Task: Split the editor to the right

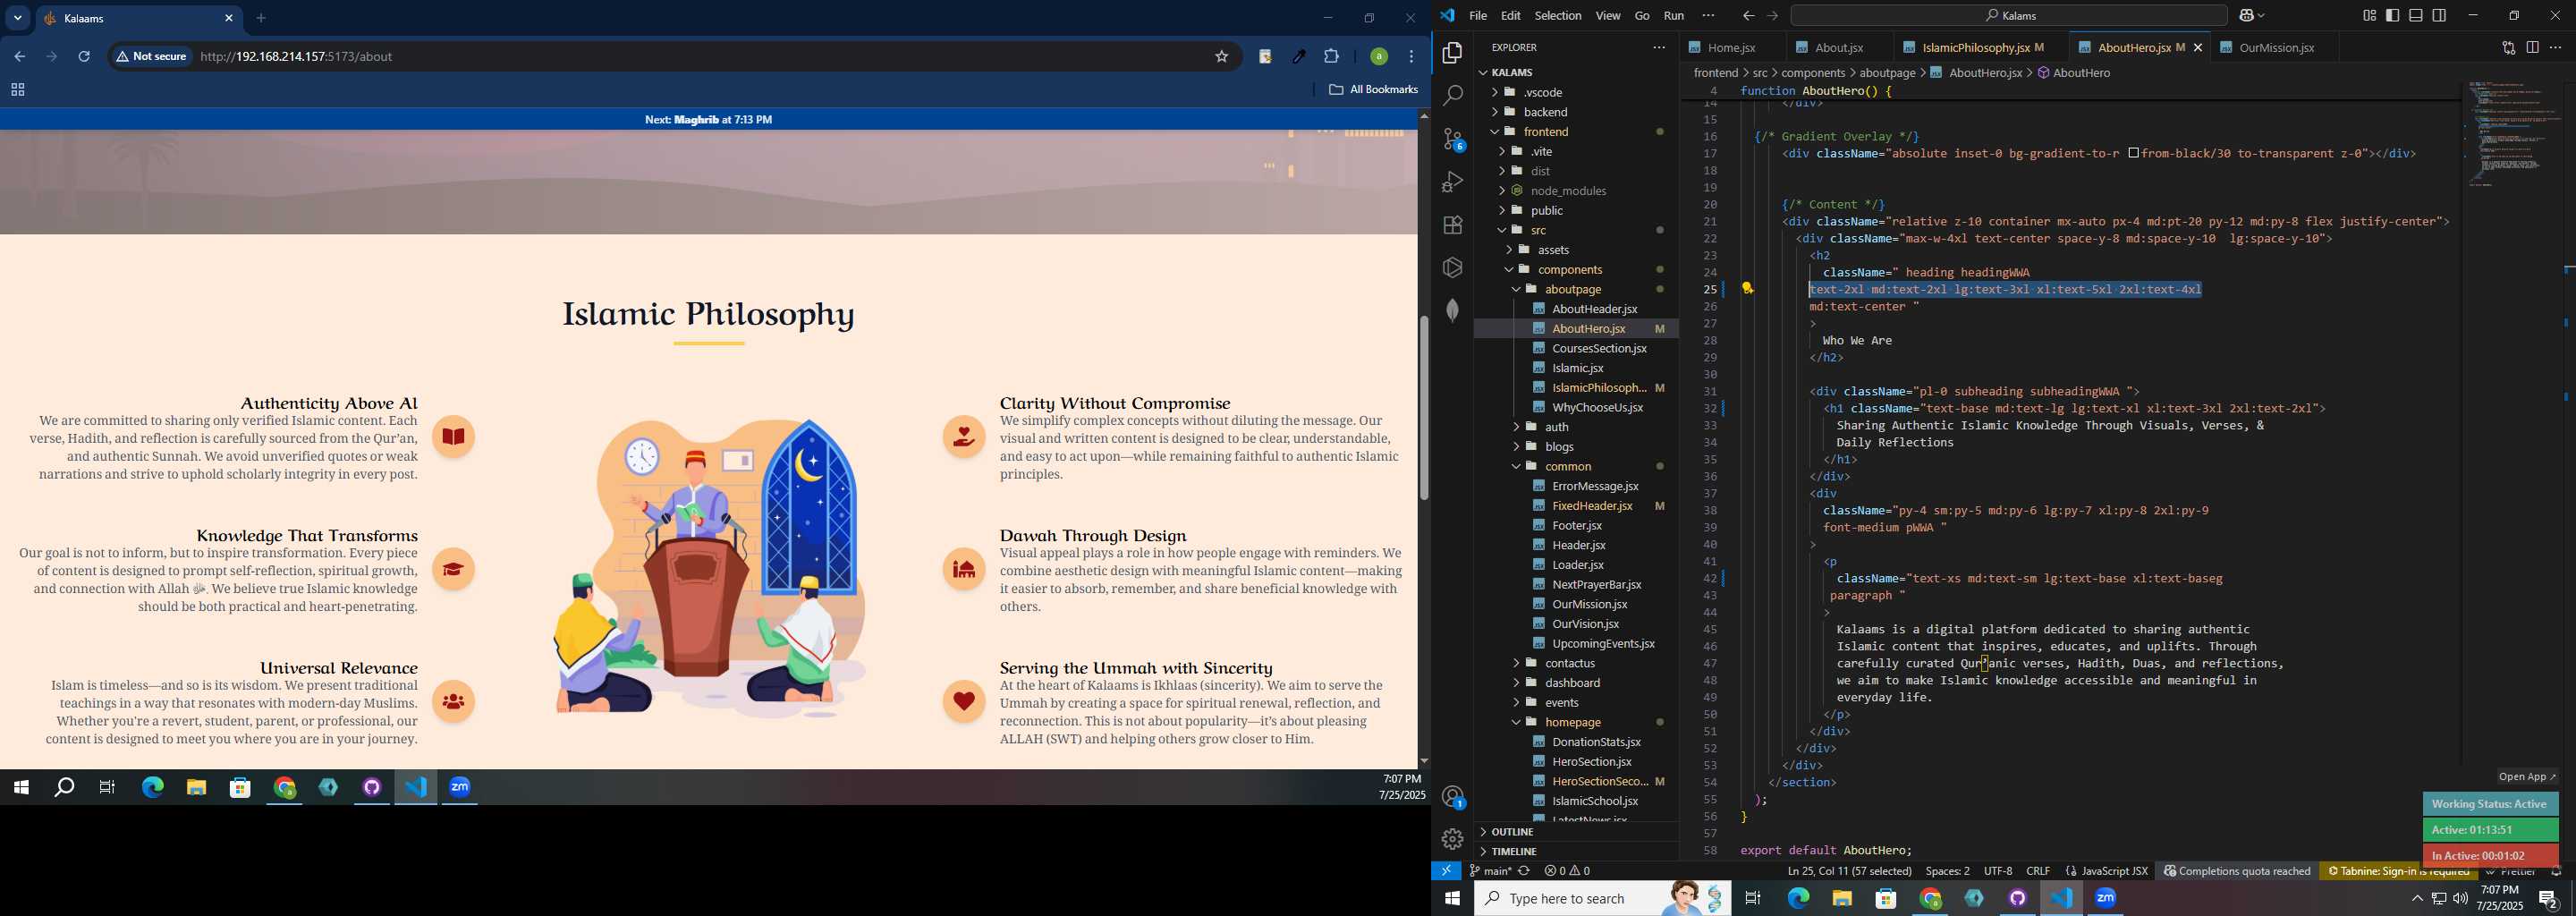Action: (x=2532, y=47)
